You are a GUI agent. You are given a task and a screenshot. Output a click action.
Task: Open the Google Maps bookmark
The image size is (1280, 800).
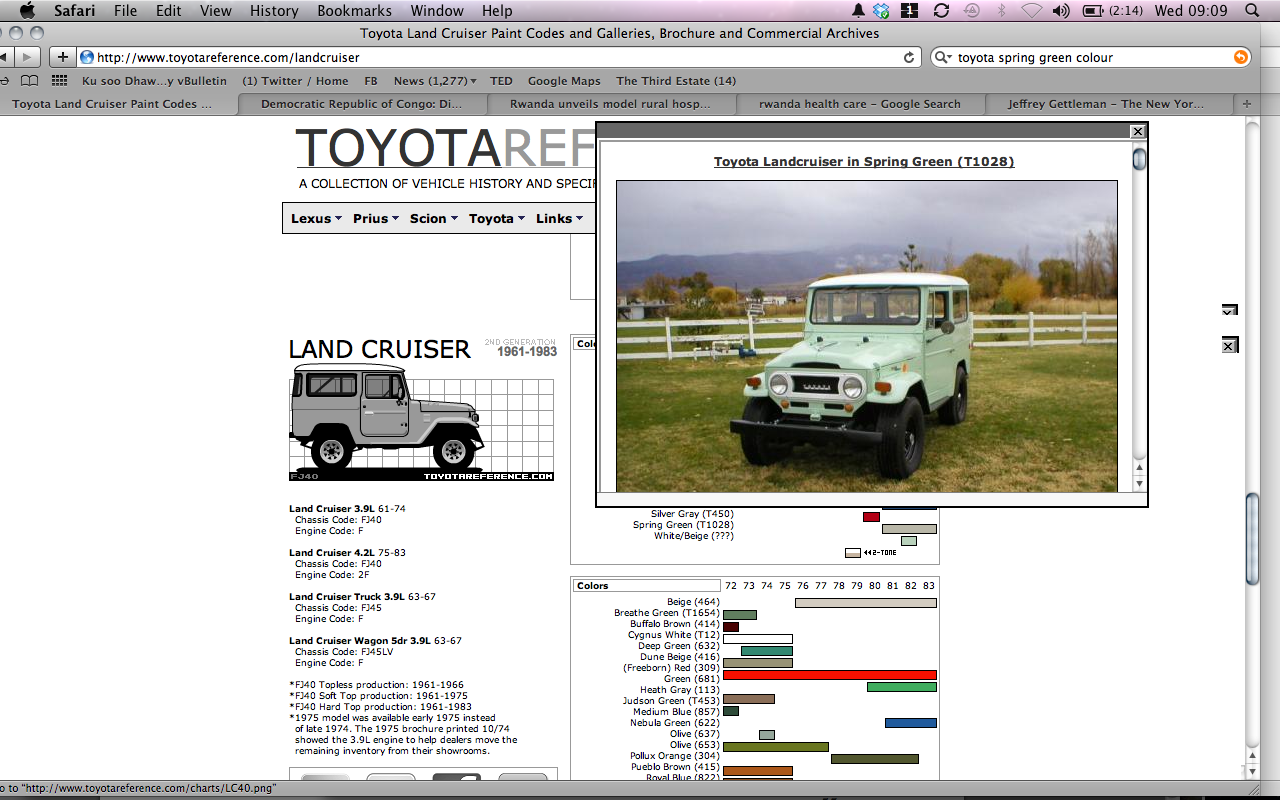click(x=564, y=81)
